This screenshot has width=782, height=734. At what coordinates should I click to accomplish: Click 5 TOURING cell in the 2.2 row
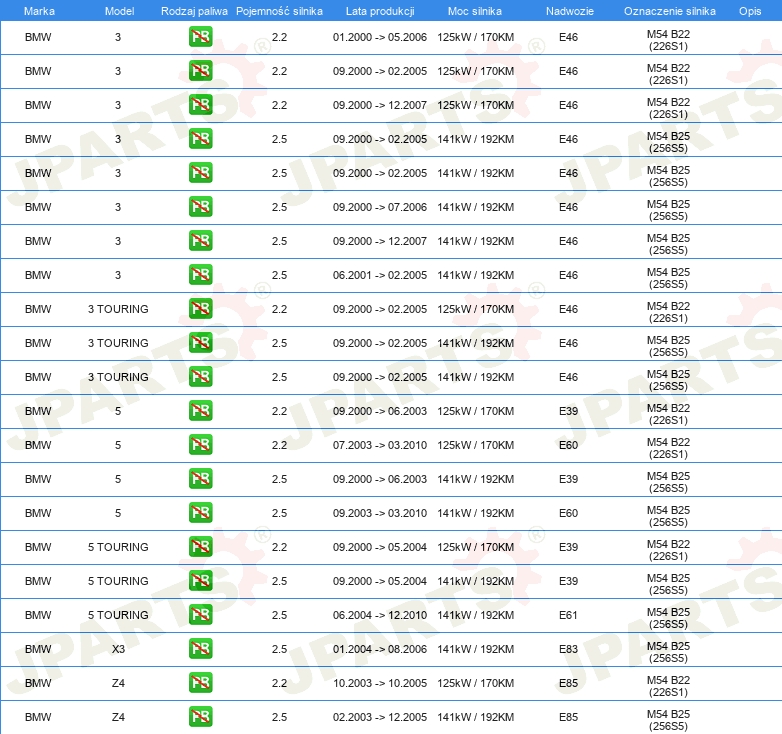pyautogui.click(x=118, y=547)
